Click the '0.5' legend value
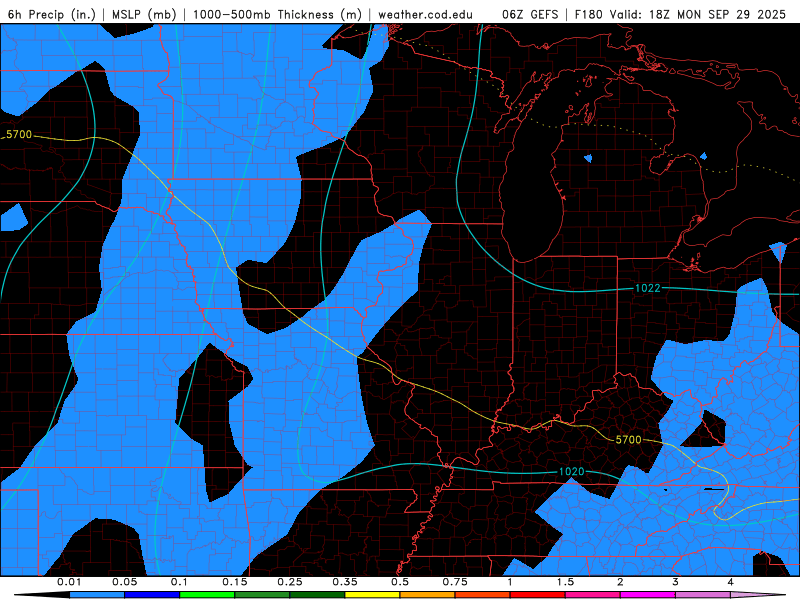 click(400, 582)
